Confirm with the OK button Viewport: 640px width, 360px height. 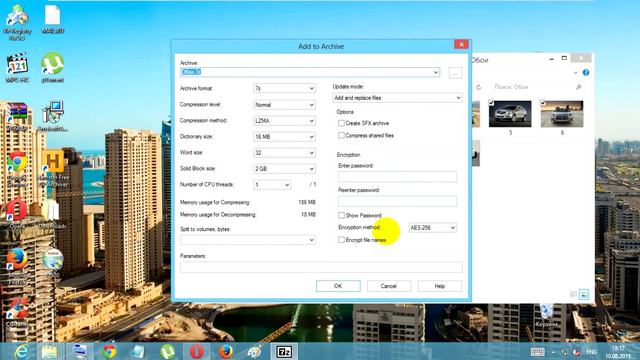[338, 286]
